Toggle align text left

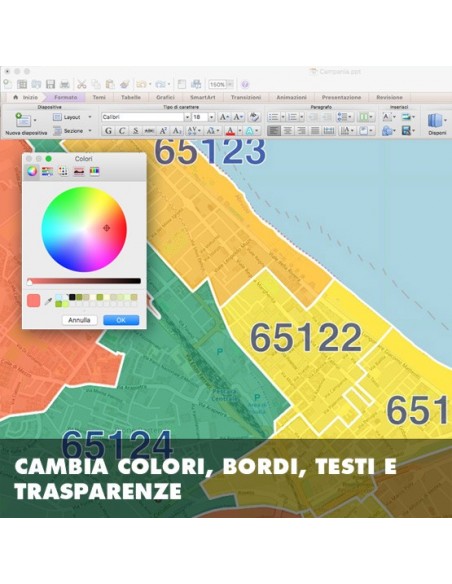click(x=274, y=131)
